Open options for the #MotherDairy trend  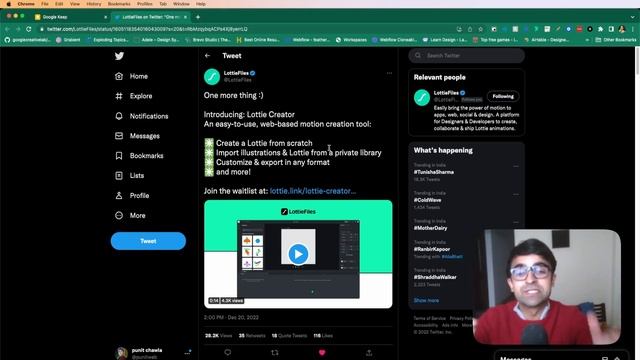(516, 222)
